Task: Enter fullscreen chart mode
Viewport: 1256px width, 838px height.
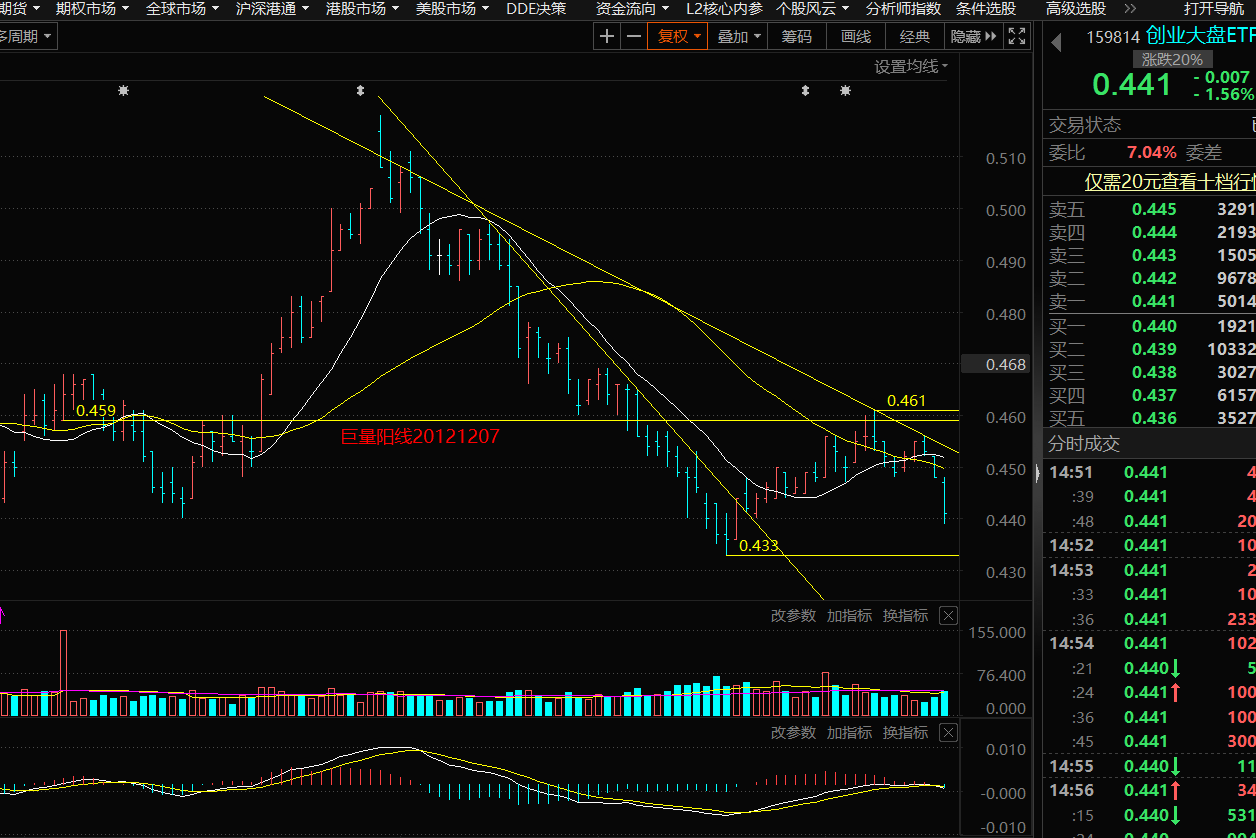Action: [1017, 37]
